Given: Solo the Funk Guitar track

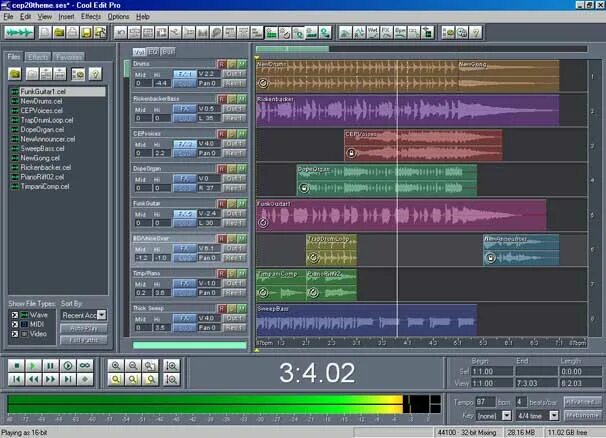Looking at the screenshot, I should click(232, 204).
